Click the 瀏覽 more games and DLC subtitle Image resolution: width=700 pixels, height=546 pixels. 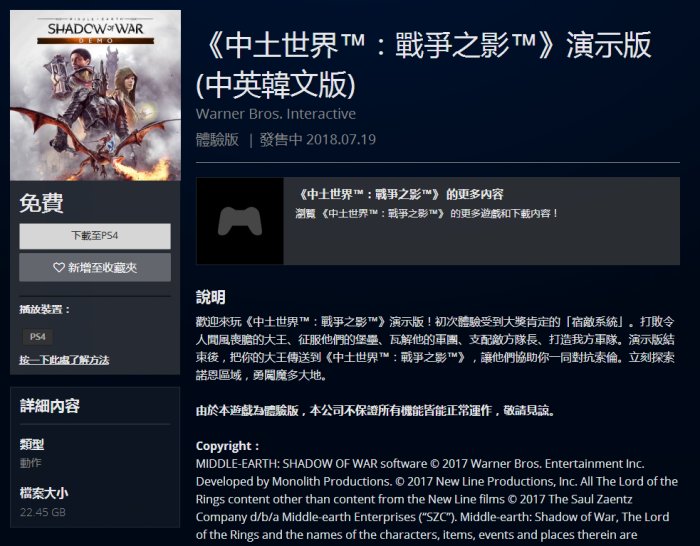(x=426, y=213)
